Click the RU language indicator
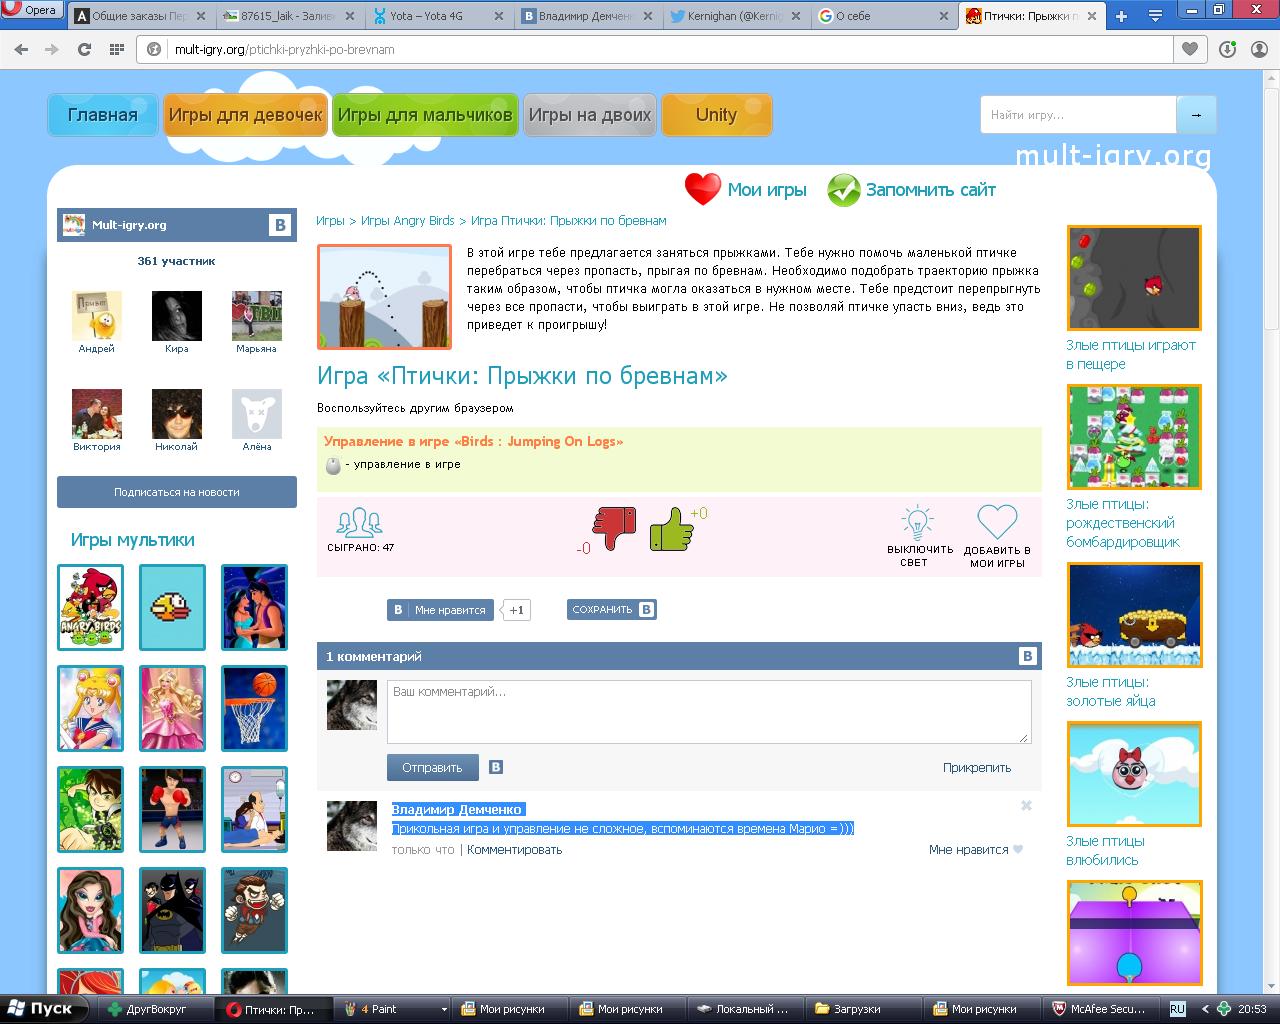This screenshot has height=1024, width=1280. pos(1178,1009)
